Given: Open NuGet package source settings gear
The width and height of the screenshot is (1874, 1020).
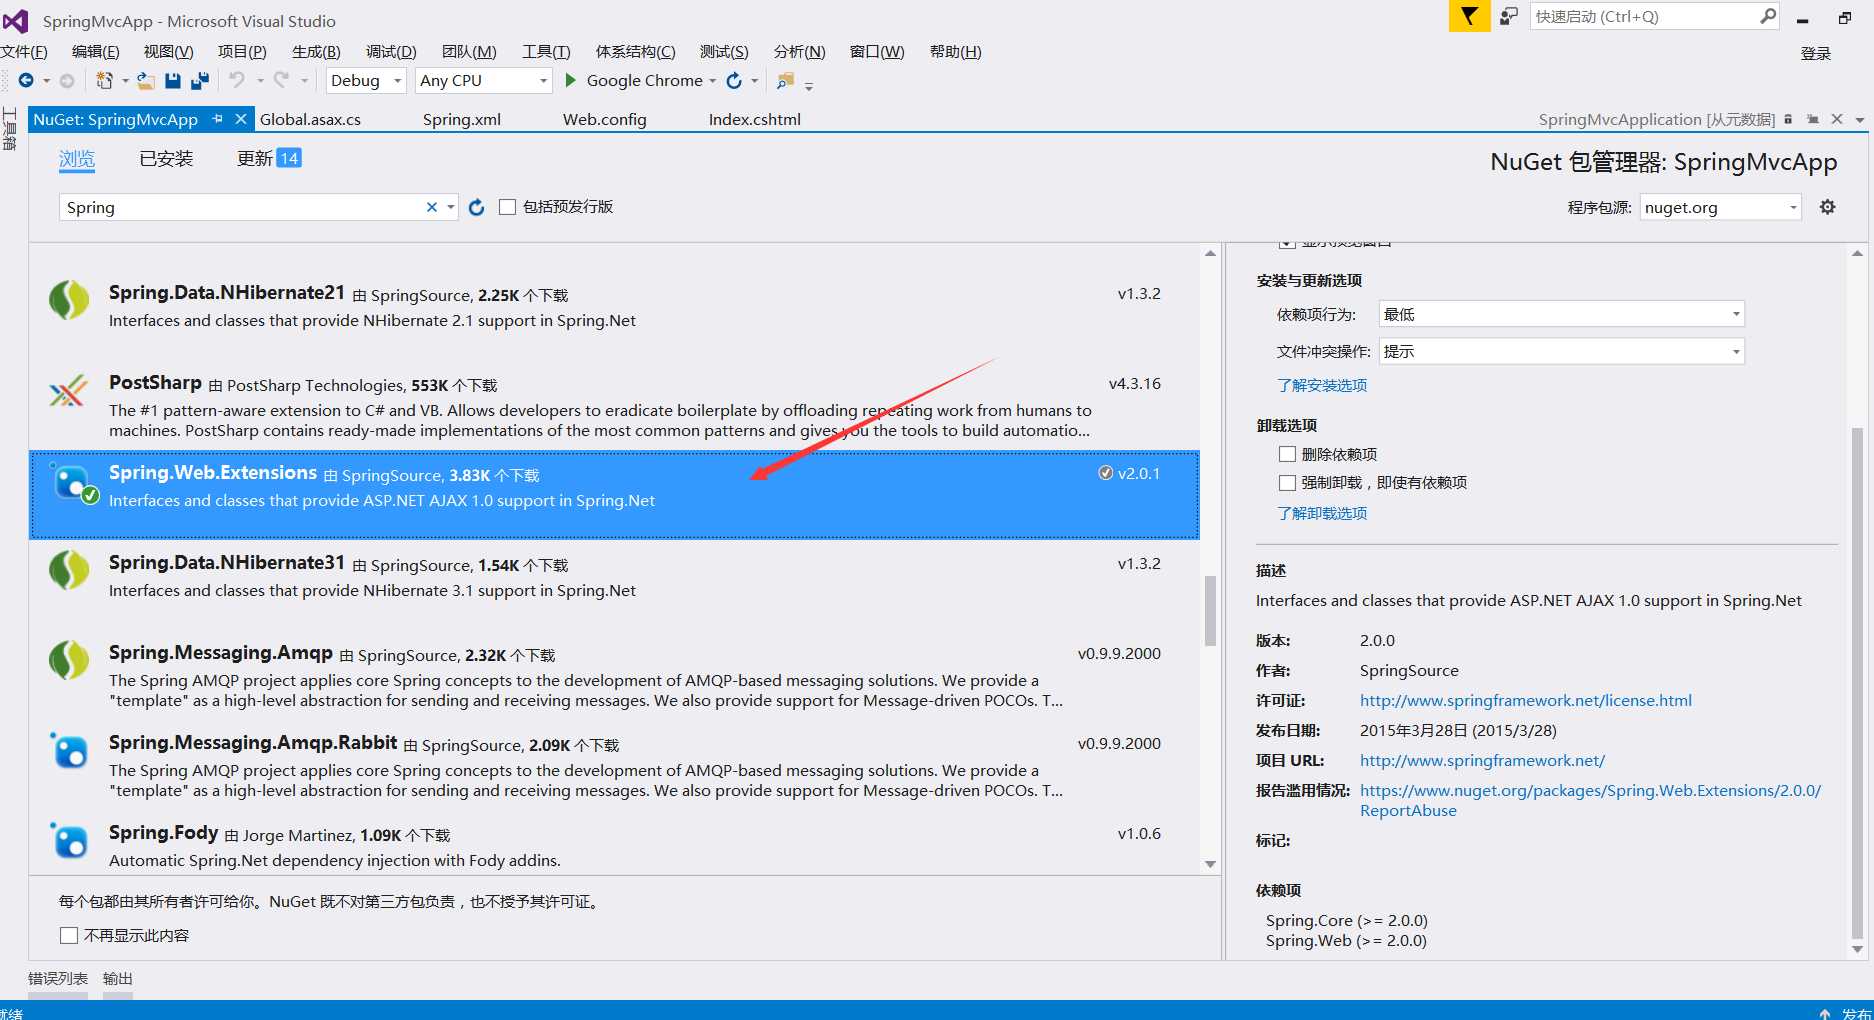Looking at the screenshot, I should click(1827, 207).
